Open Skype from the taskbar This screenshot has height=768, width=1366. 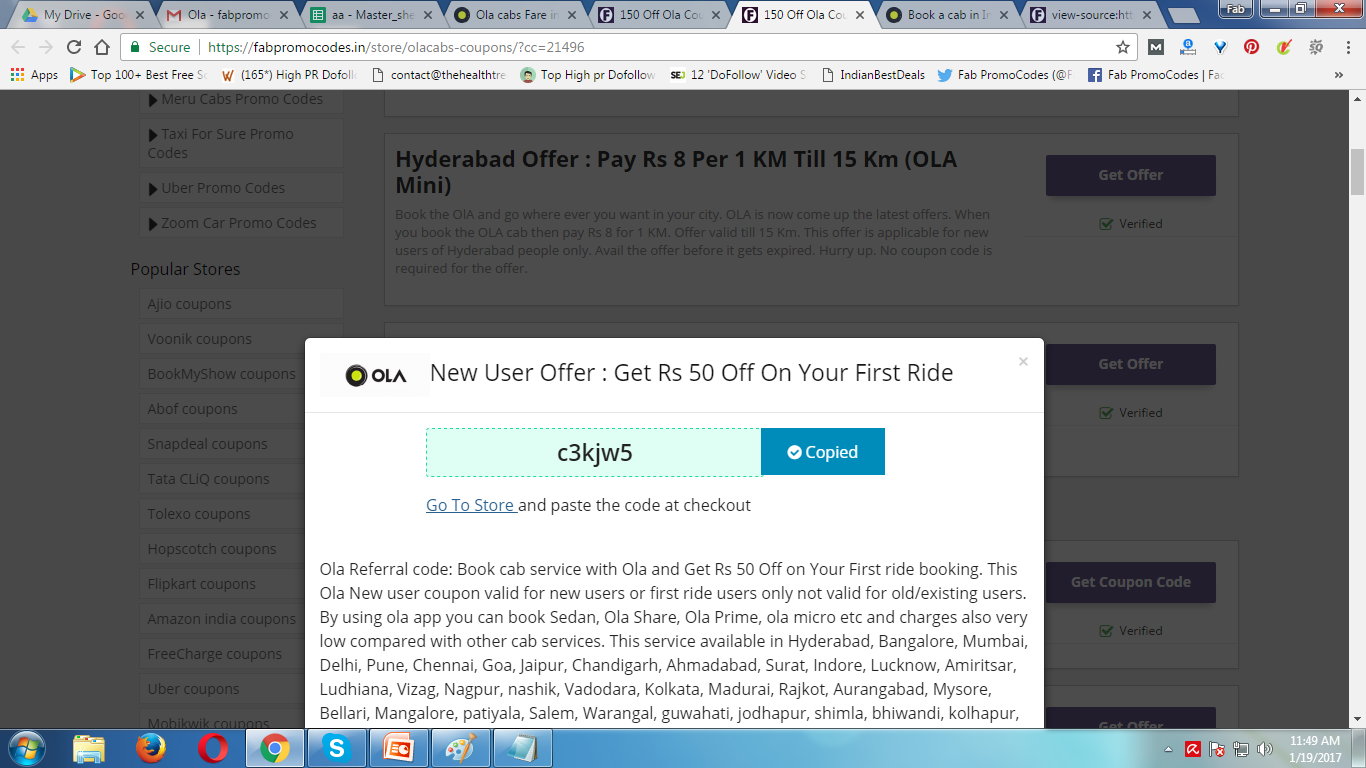336,748
